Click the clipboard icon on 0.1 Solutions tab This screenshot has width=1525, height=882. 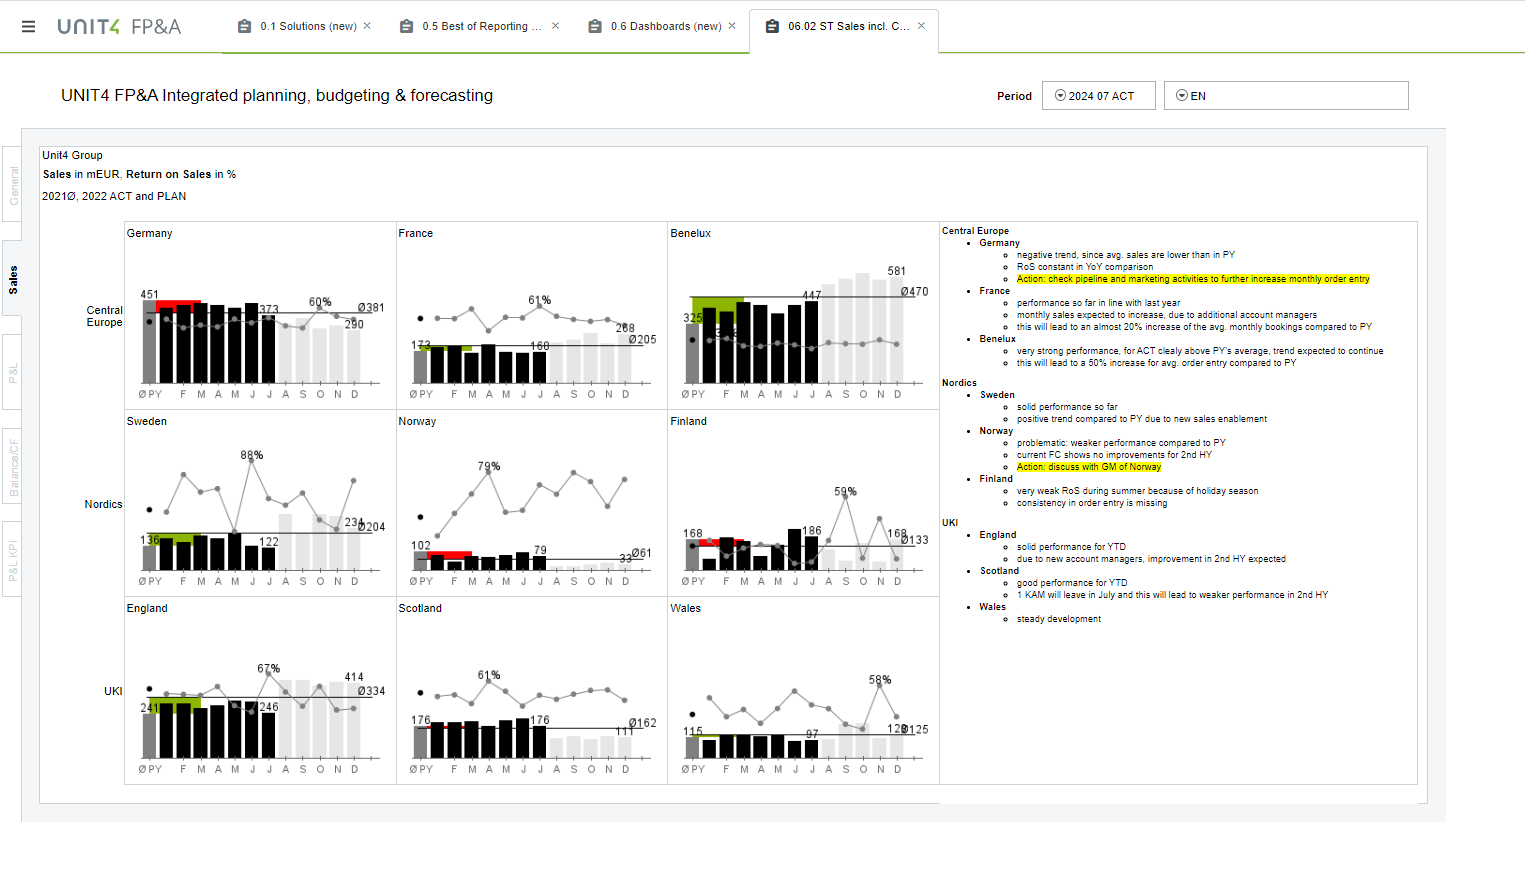tap(244, 27)
